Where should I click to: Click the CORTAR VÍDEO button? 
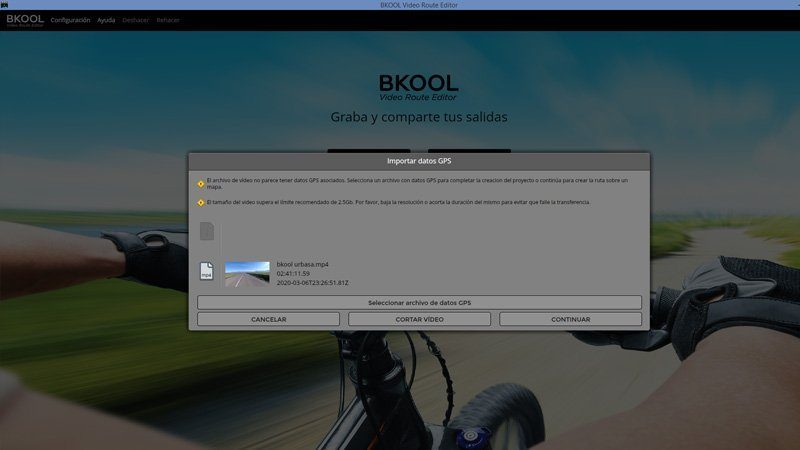click(x=419, y=319)
